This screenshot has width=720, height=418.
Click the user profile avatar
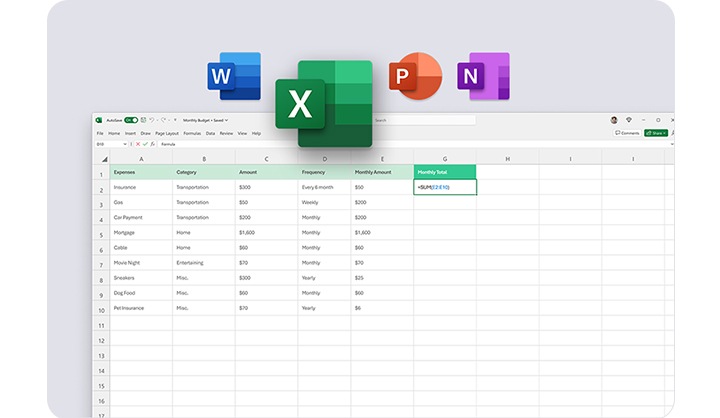(614, 120)
